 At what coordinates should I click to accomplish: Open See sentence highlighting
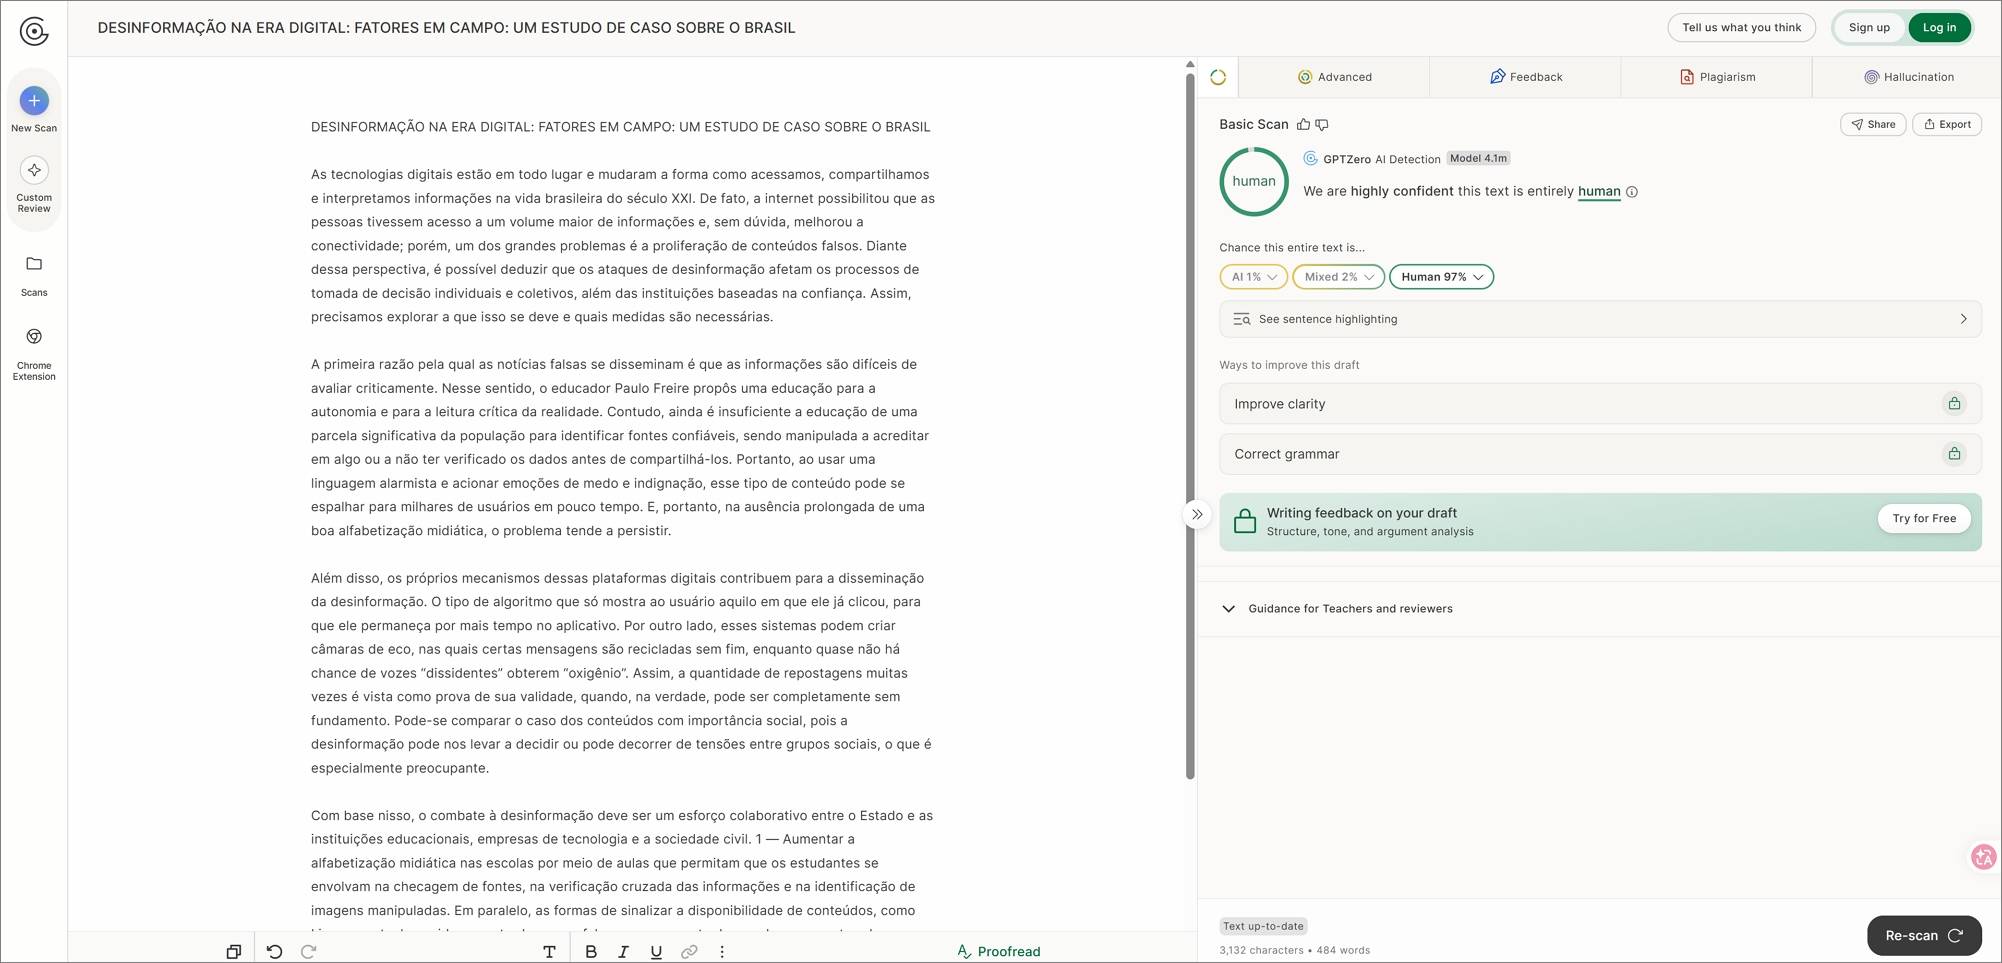point(1600,319)
